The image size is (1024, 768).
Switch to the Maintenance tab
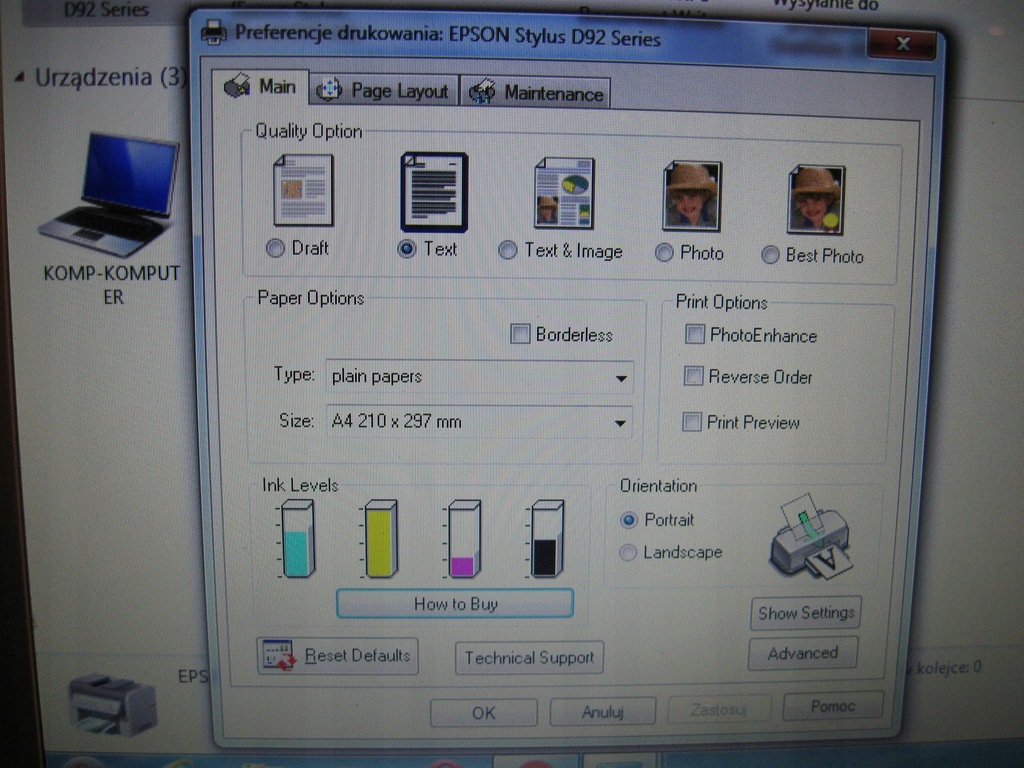click(536, 93)
